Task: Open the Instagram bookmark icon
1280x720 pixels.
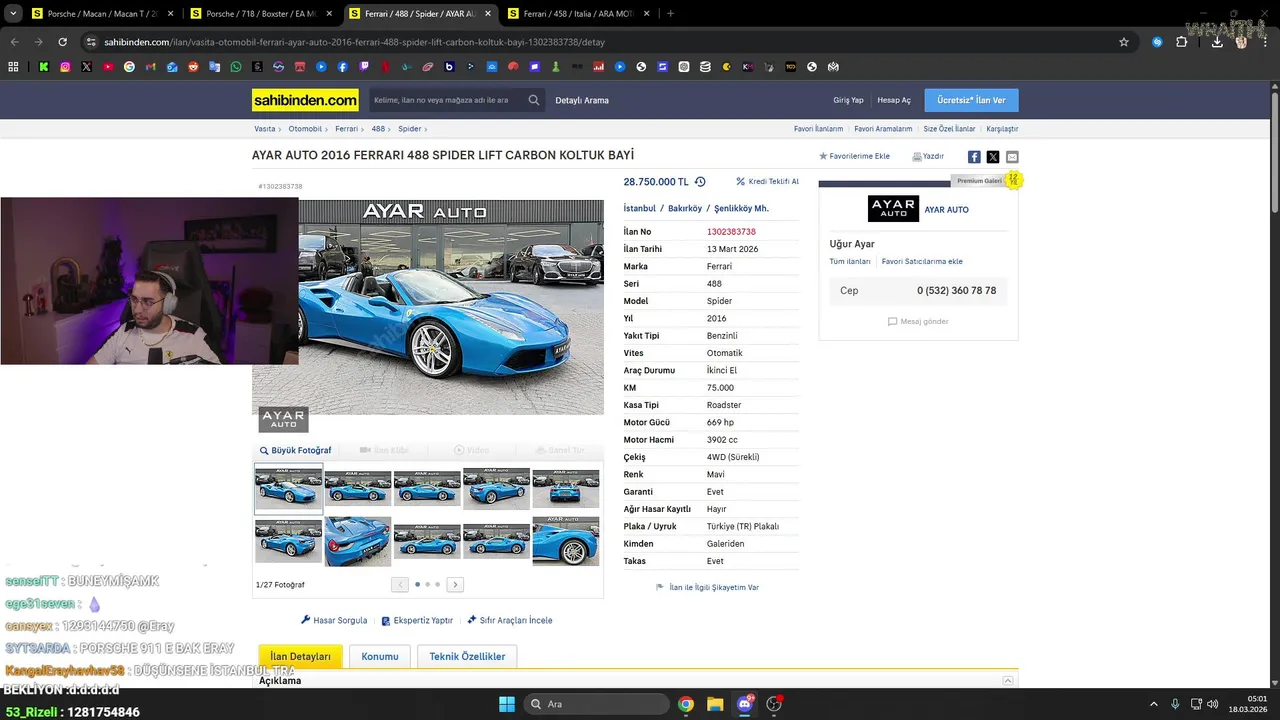Action: 65,67
